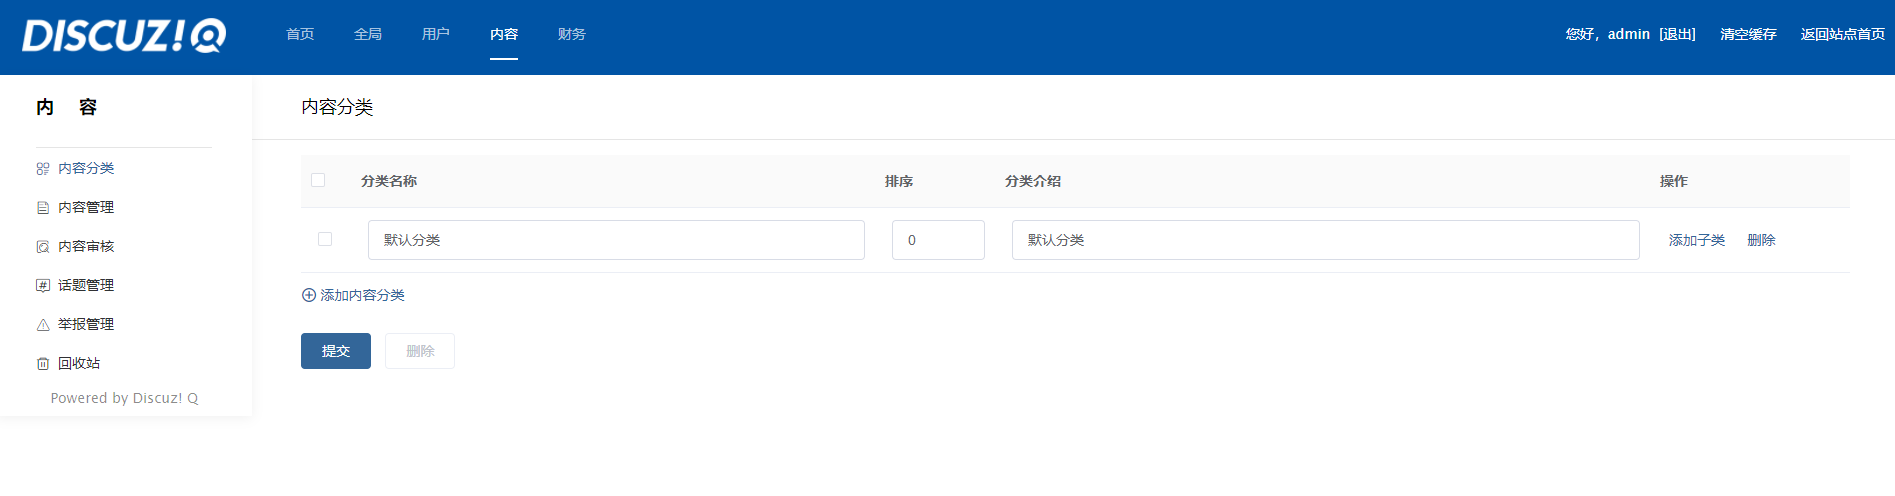The image size is (1895, 496).
Task: Click the 排序 number input field
Action: (x=938, y=240)
